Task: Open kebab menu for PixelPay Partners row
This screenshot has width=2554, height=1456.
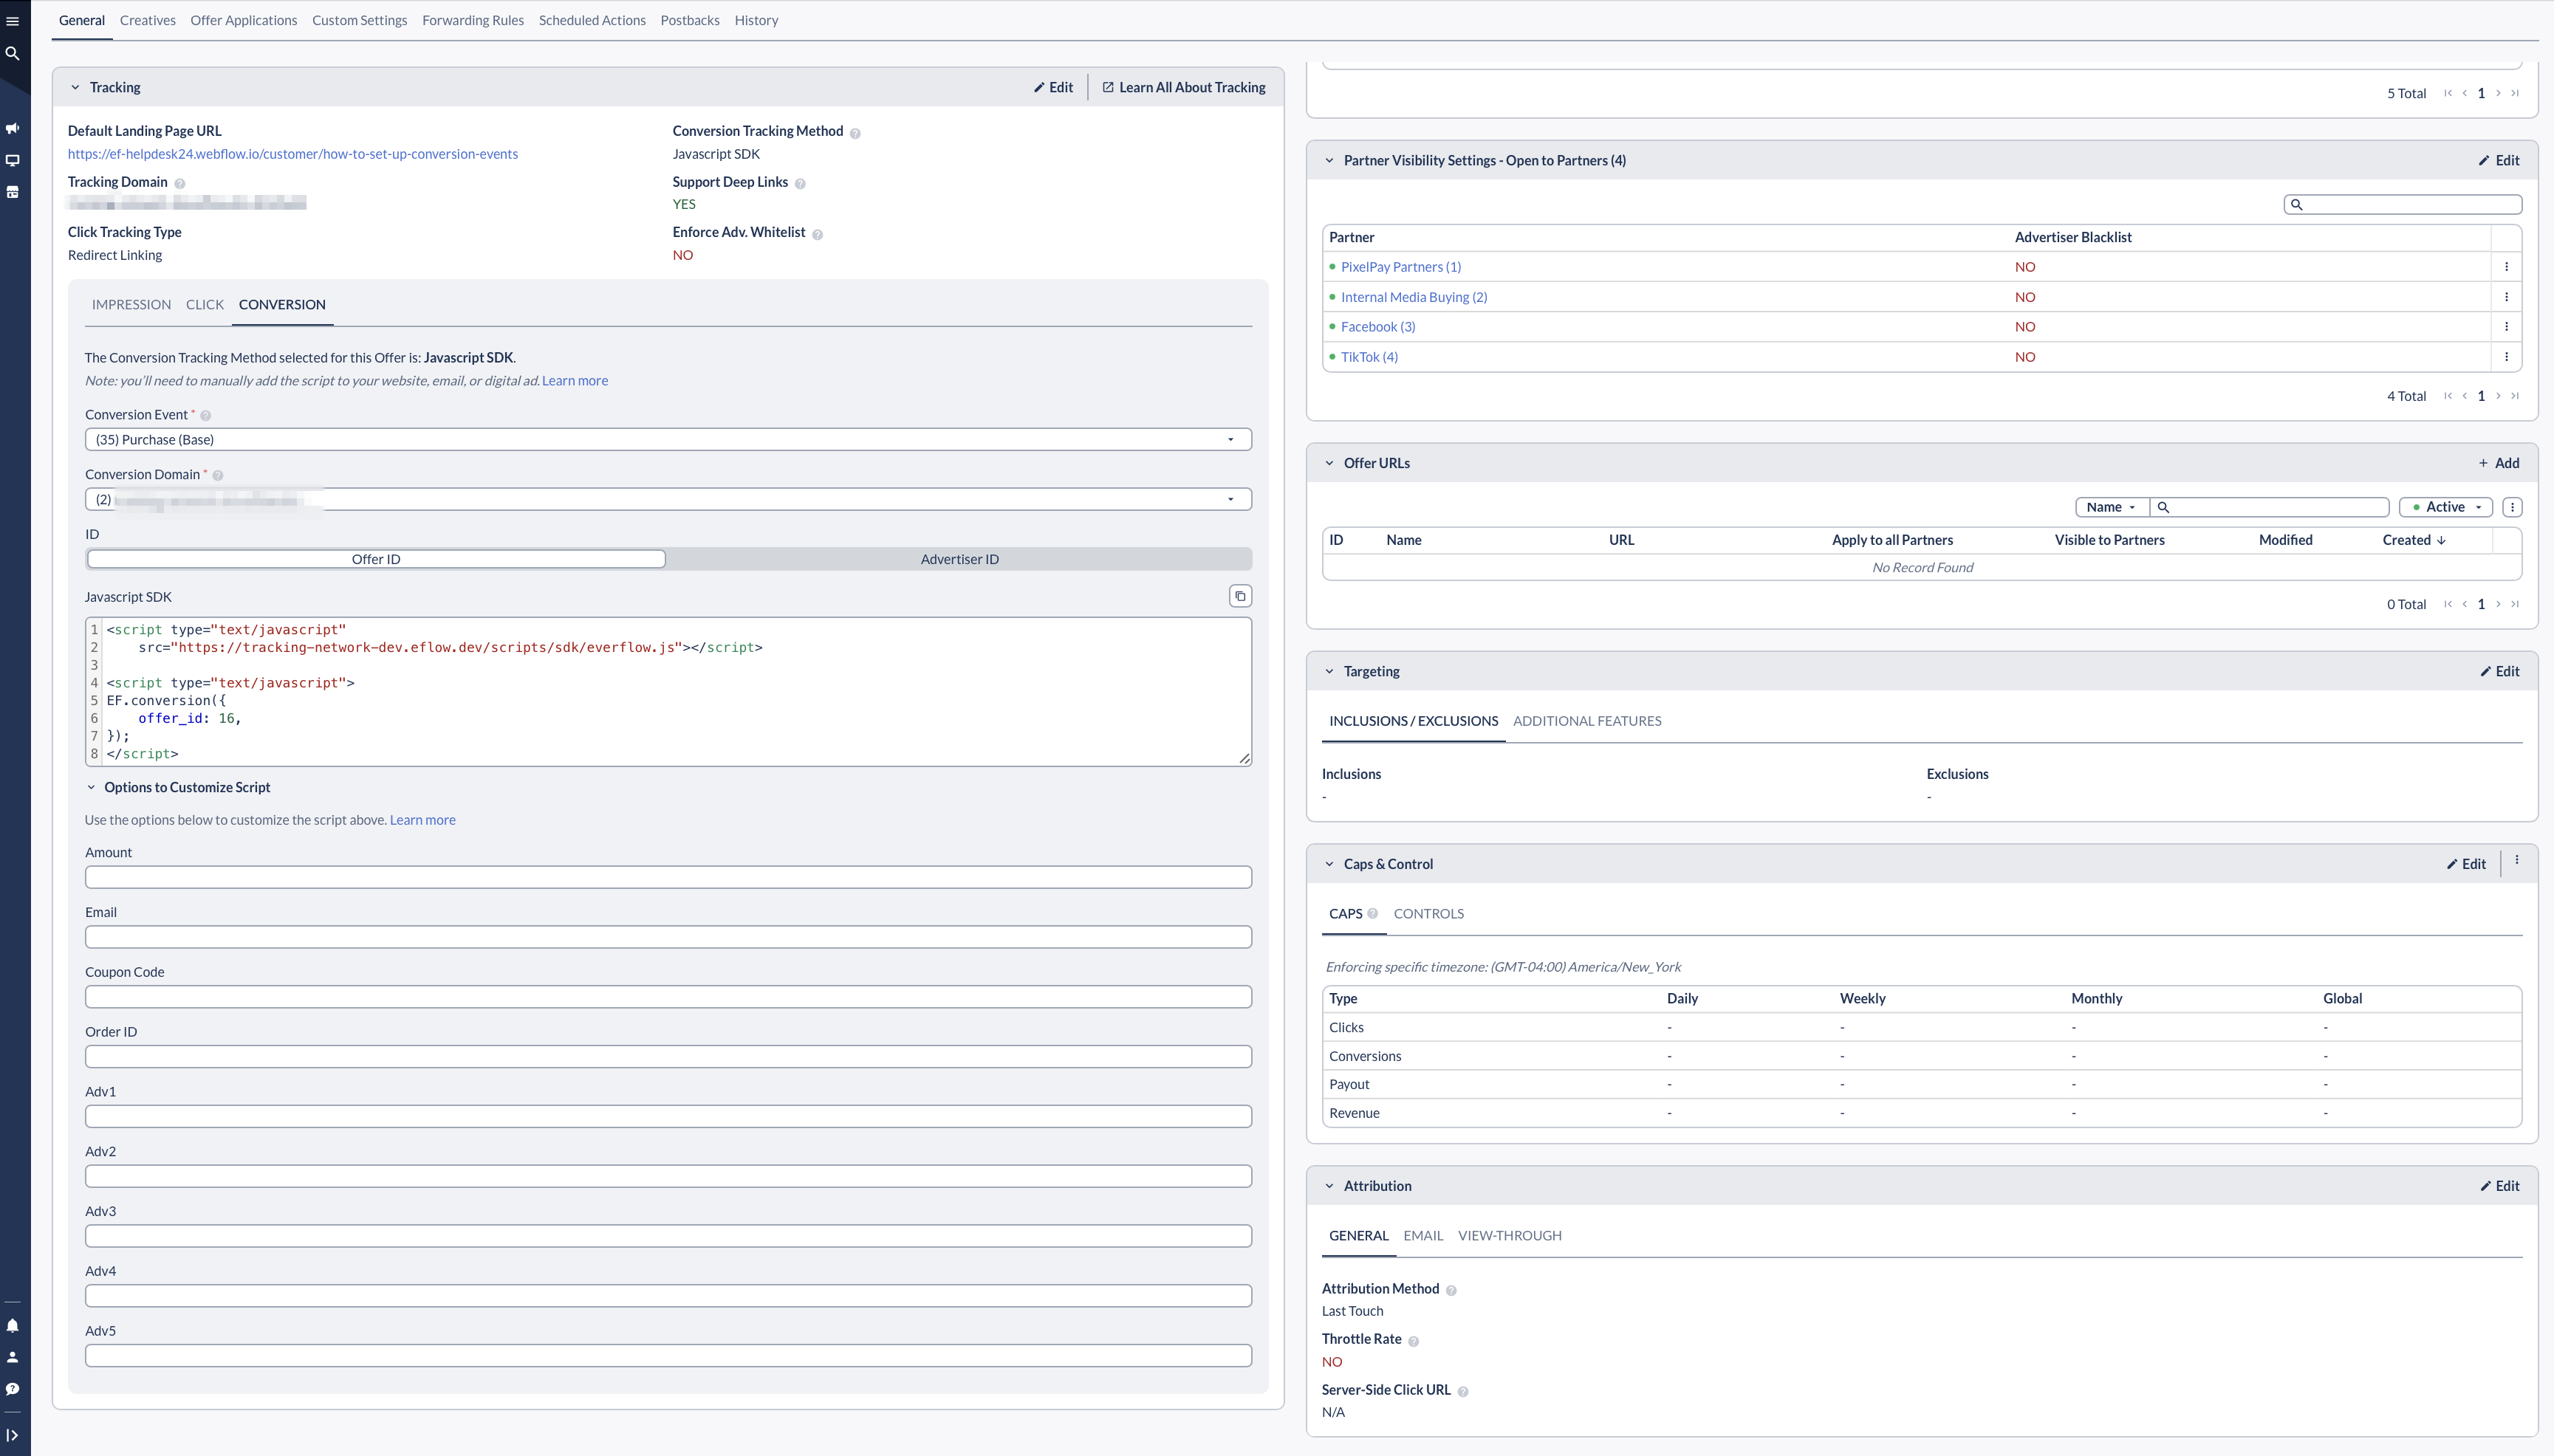Action: (x=2506, y=267)
